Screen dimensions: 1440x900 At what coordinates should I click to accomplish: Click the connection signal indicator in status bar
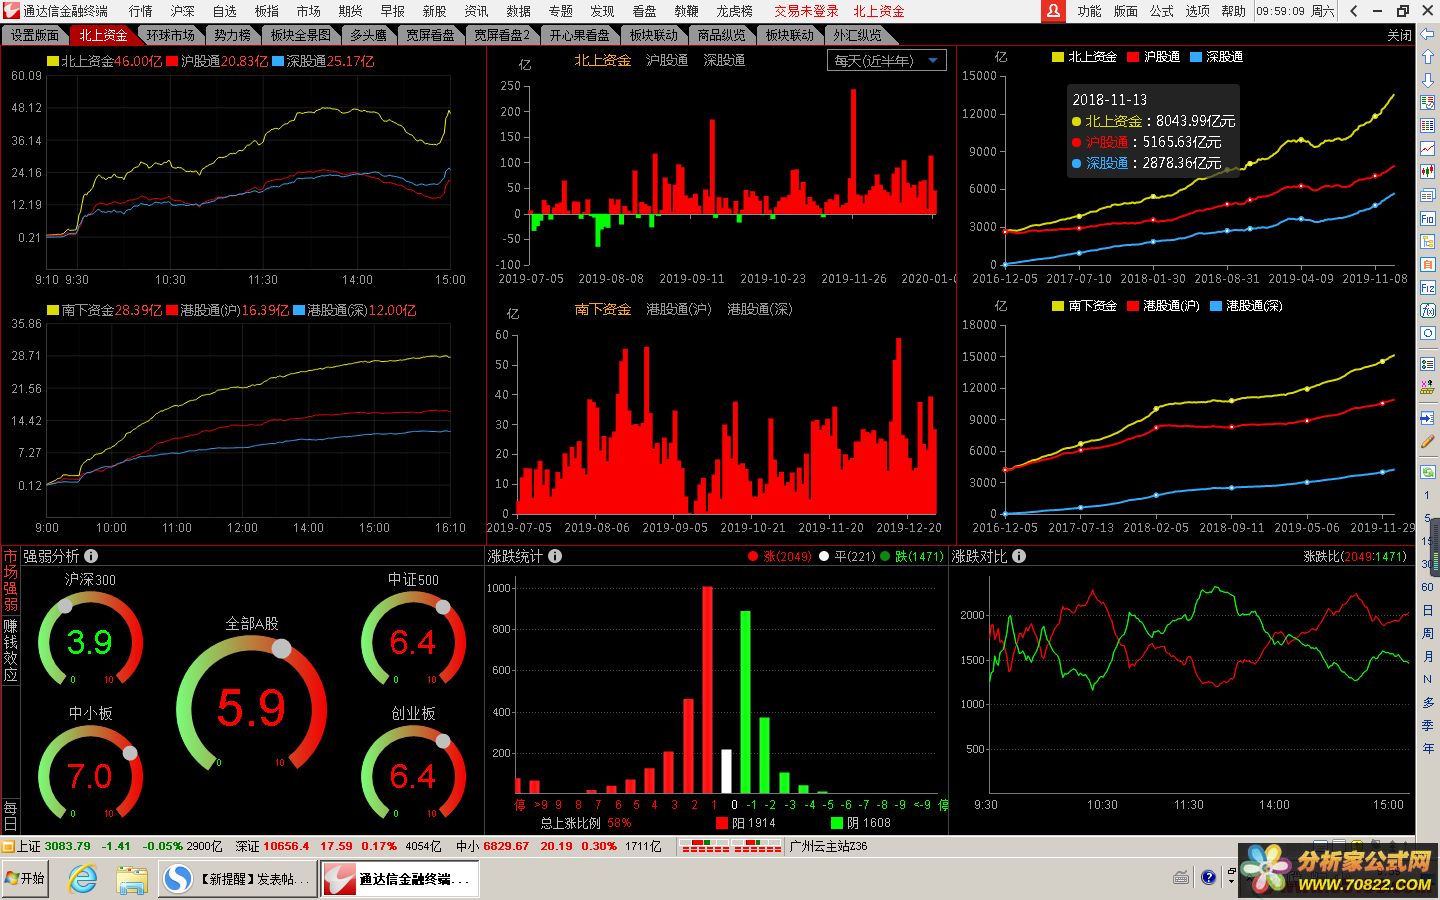[x=731, y=846]
